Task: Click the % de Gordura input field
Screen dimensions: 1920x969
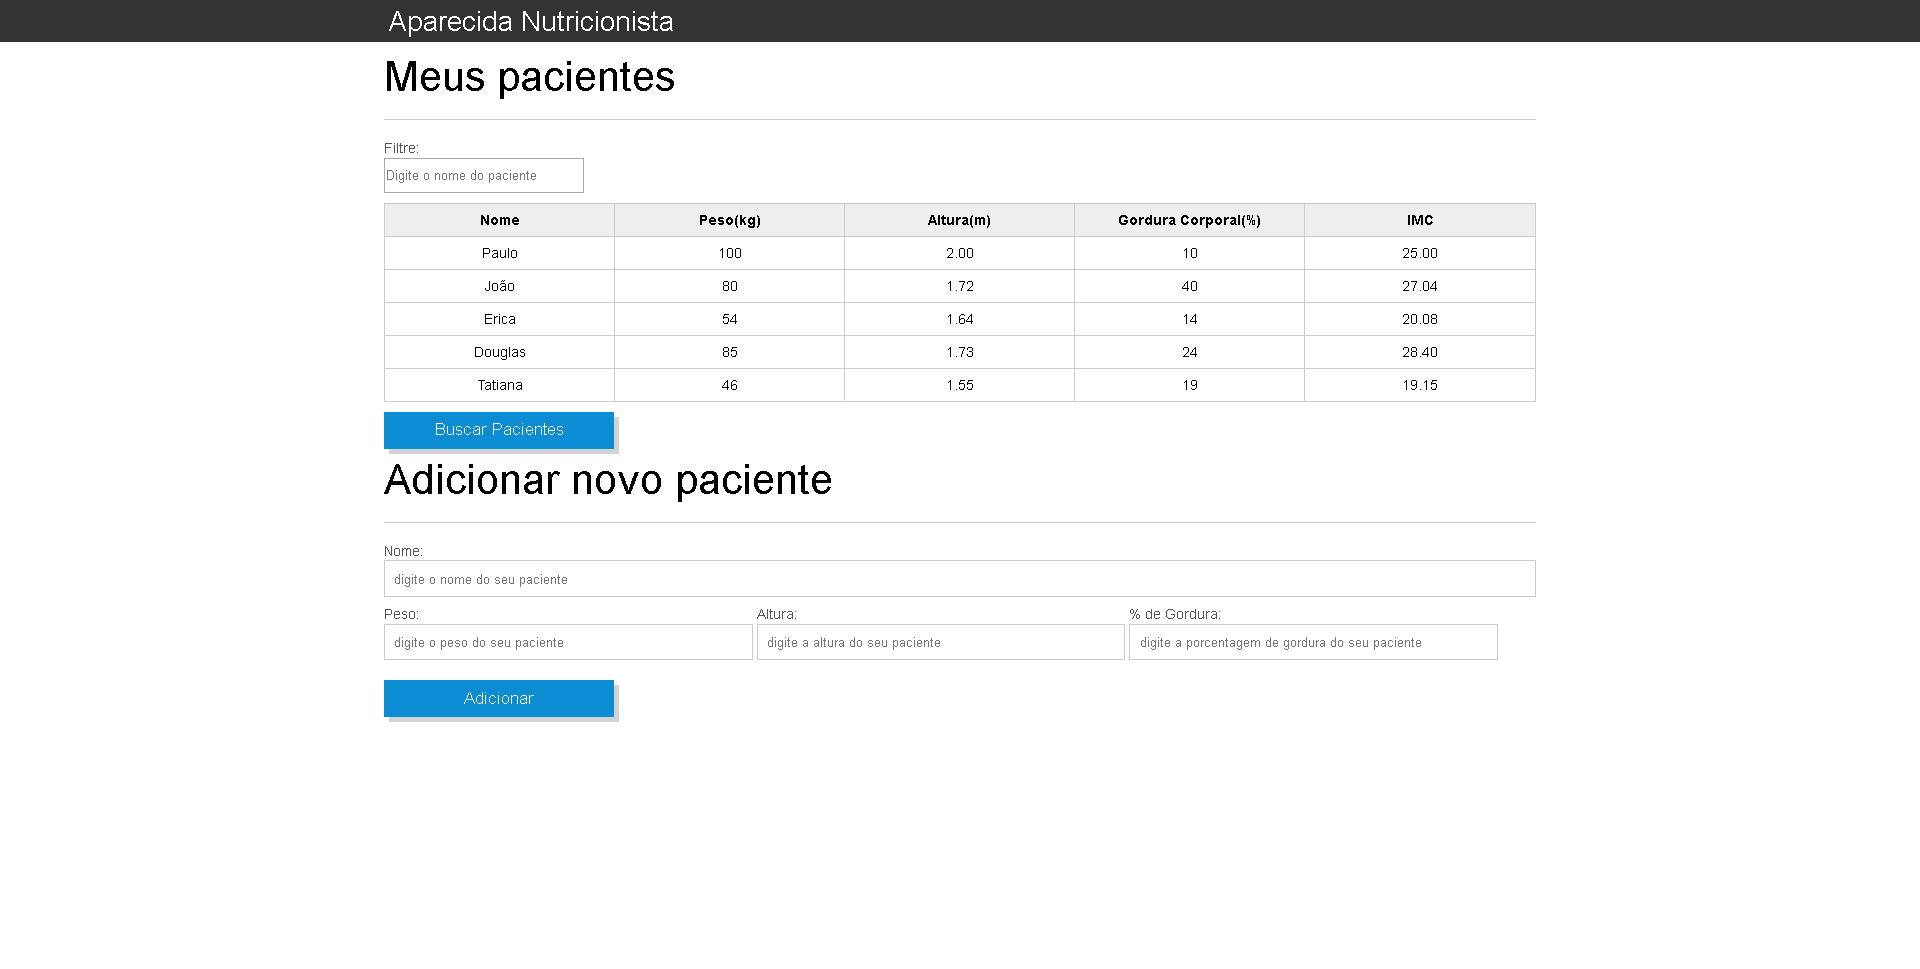Action: click(x=1312, y=642)
